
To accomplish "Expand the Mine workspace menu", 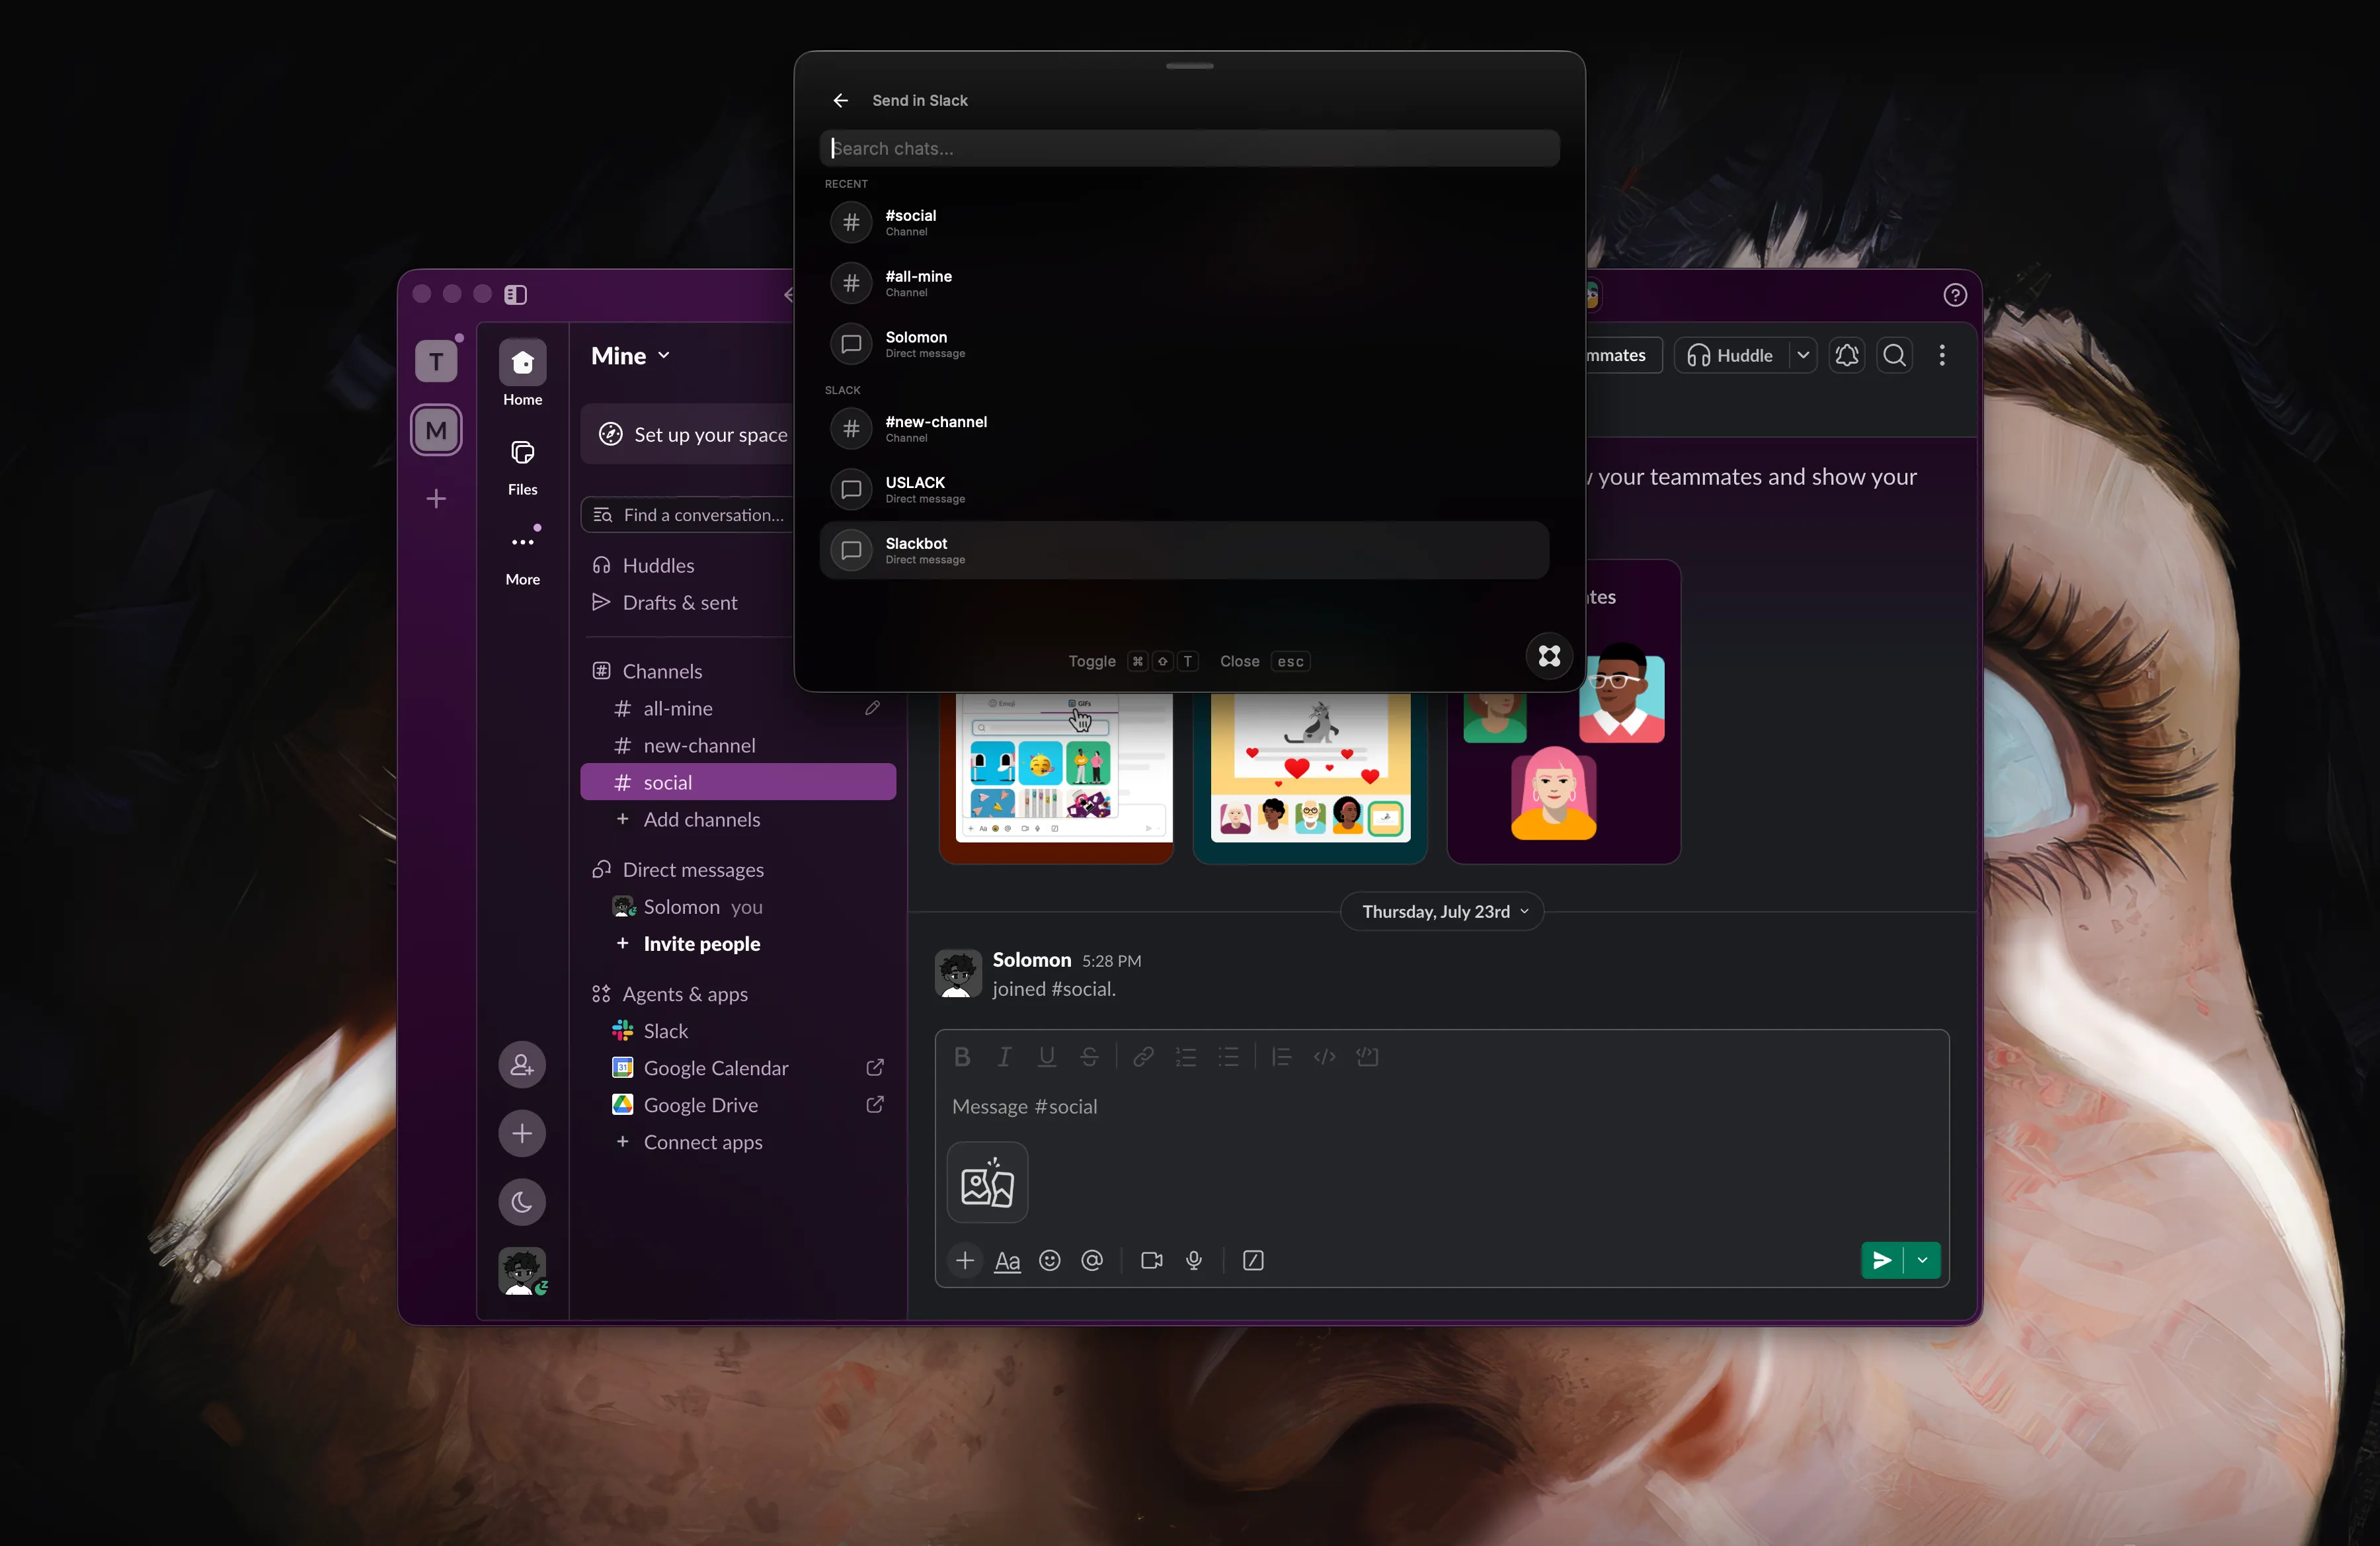I will (x=631, y=356).
